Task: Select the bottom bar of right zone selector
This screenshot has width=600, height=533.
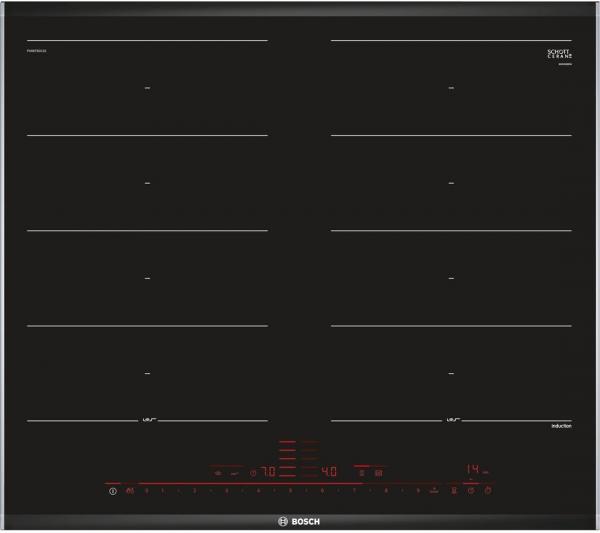Action: (x=310, y=476)
